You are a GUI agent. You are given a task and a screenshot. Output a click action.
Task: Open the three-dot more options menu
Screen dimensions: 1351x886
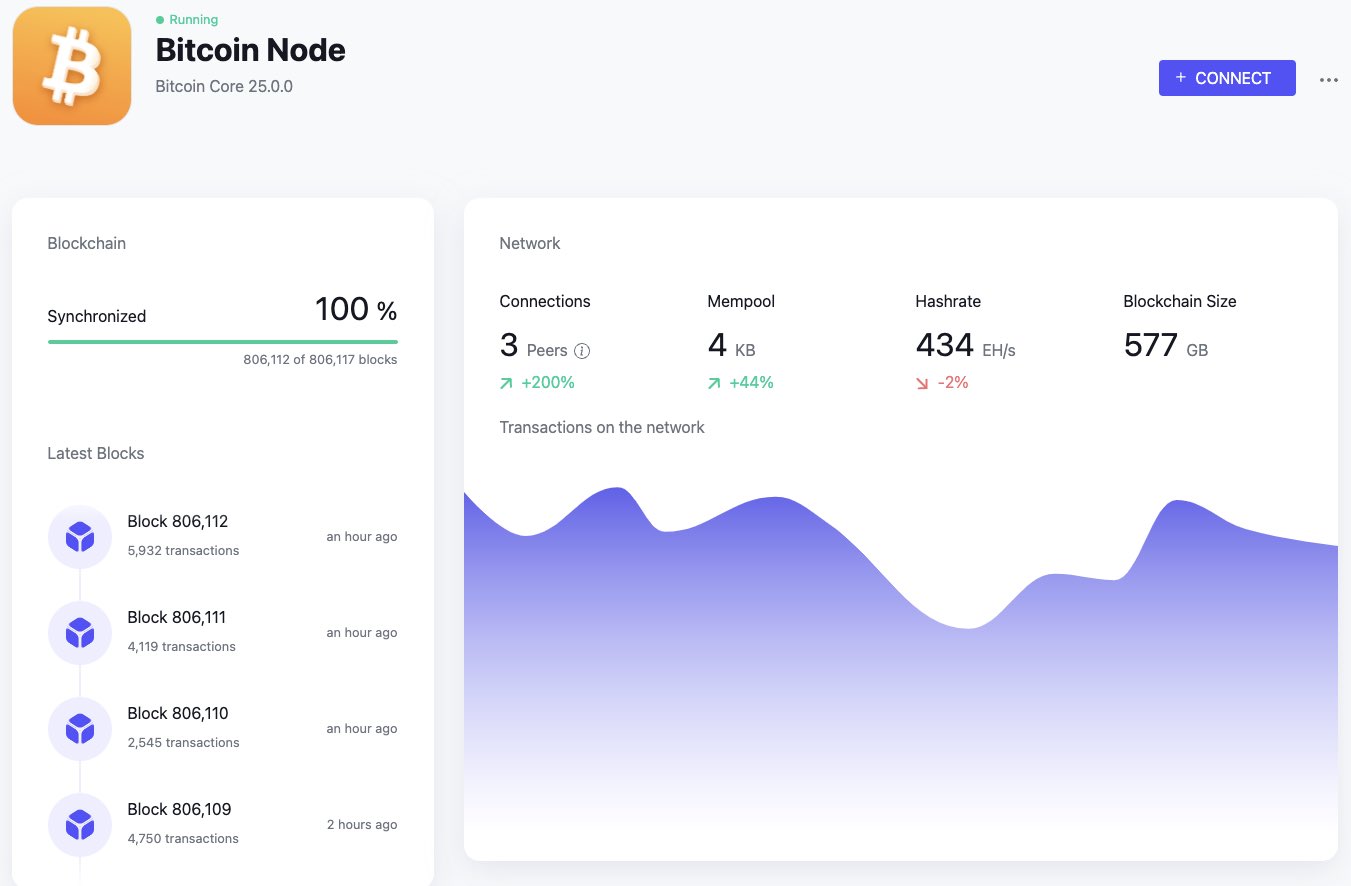pyautogui.click(x=1329, y=80)
